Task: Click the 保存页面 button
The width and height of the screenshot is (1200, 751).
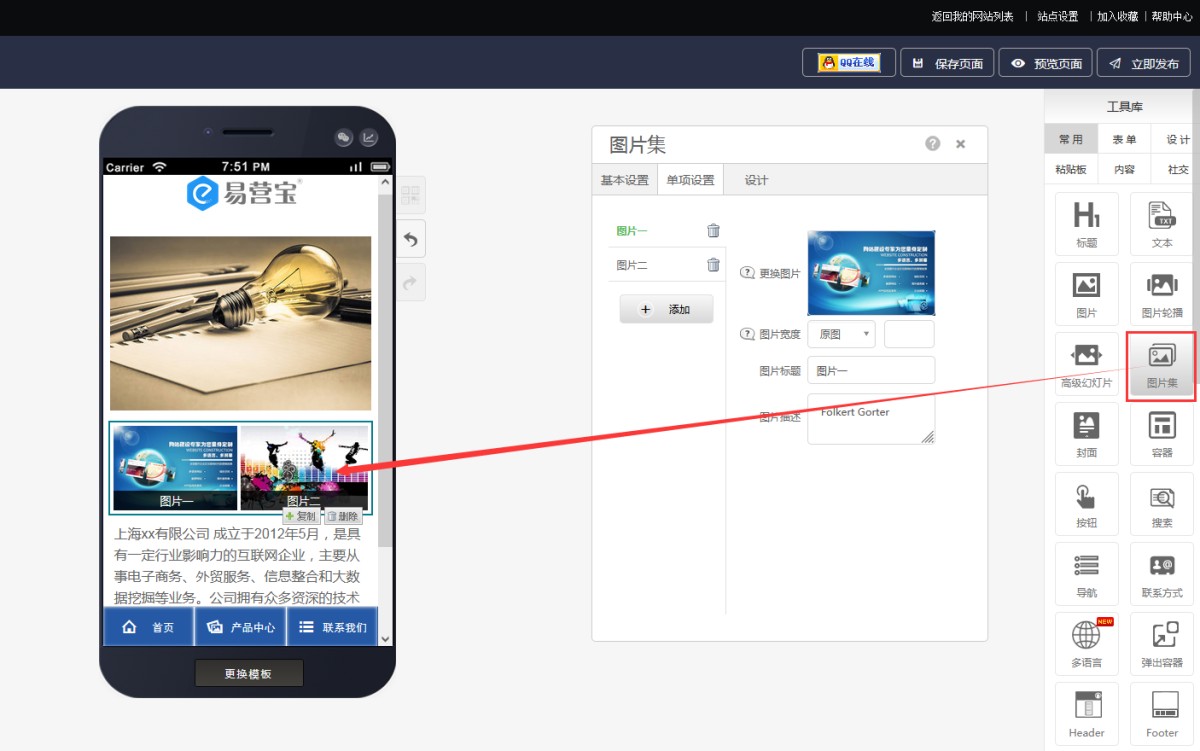Action: point(947,63)
